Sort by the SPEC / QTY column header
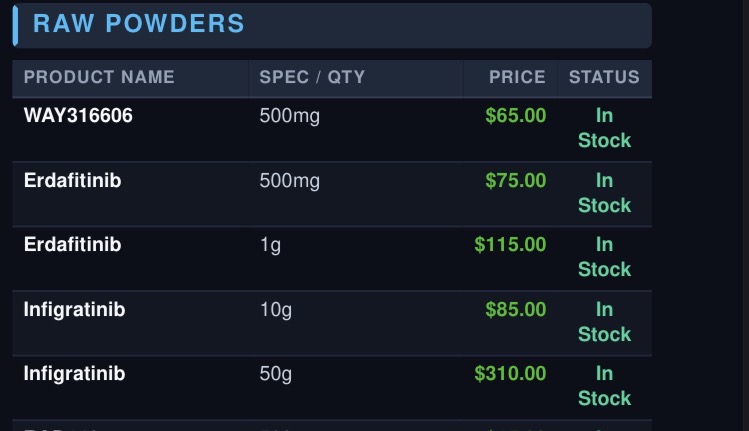The image size is (749, 431). point(312,77)
